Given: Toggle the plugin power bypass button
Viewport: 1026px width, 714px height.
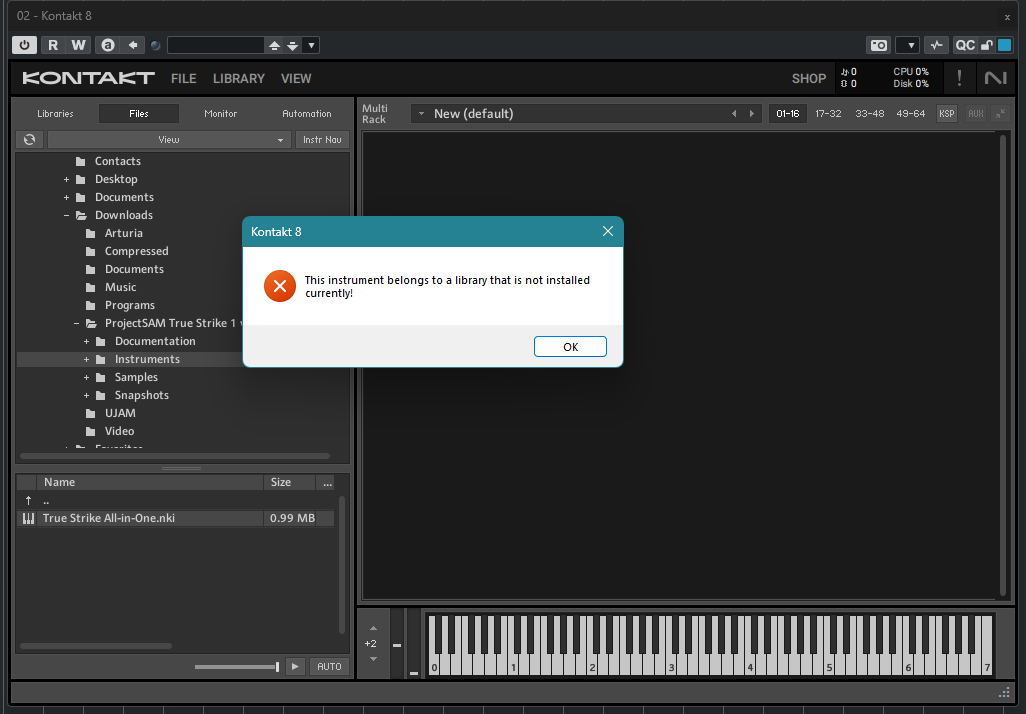Looking at the screenshot, I should 24,45.
